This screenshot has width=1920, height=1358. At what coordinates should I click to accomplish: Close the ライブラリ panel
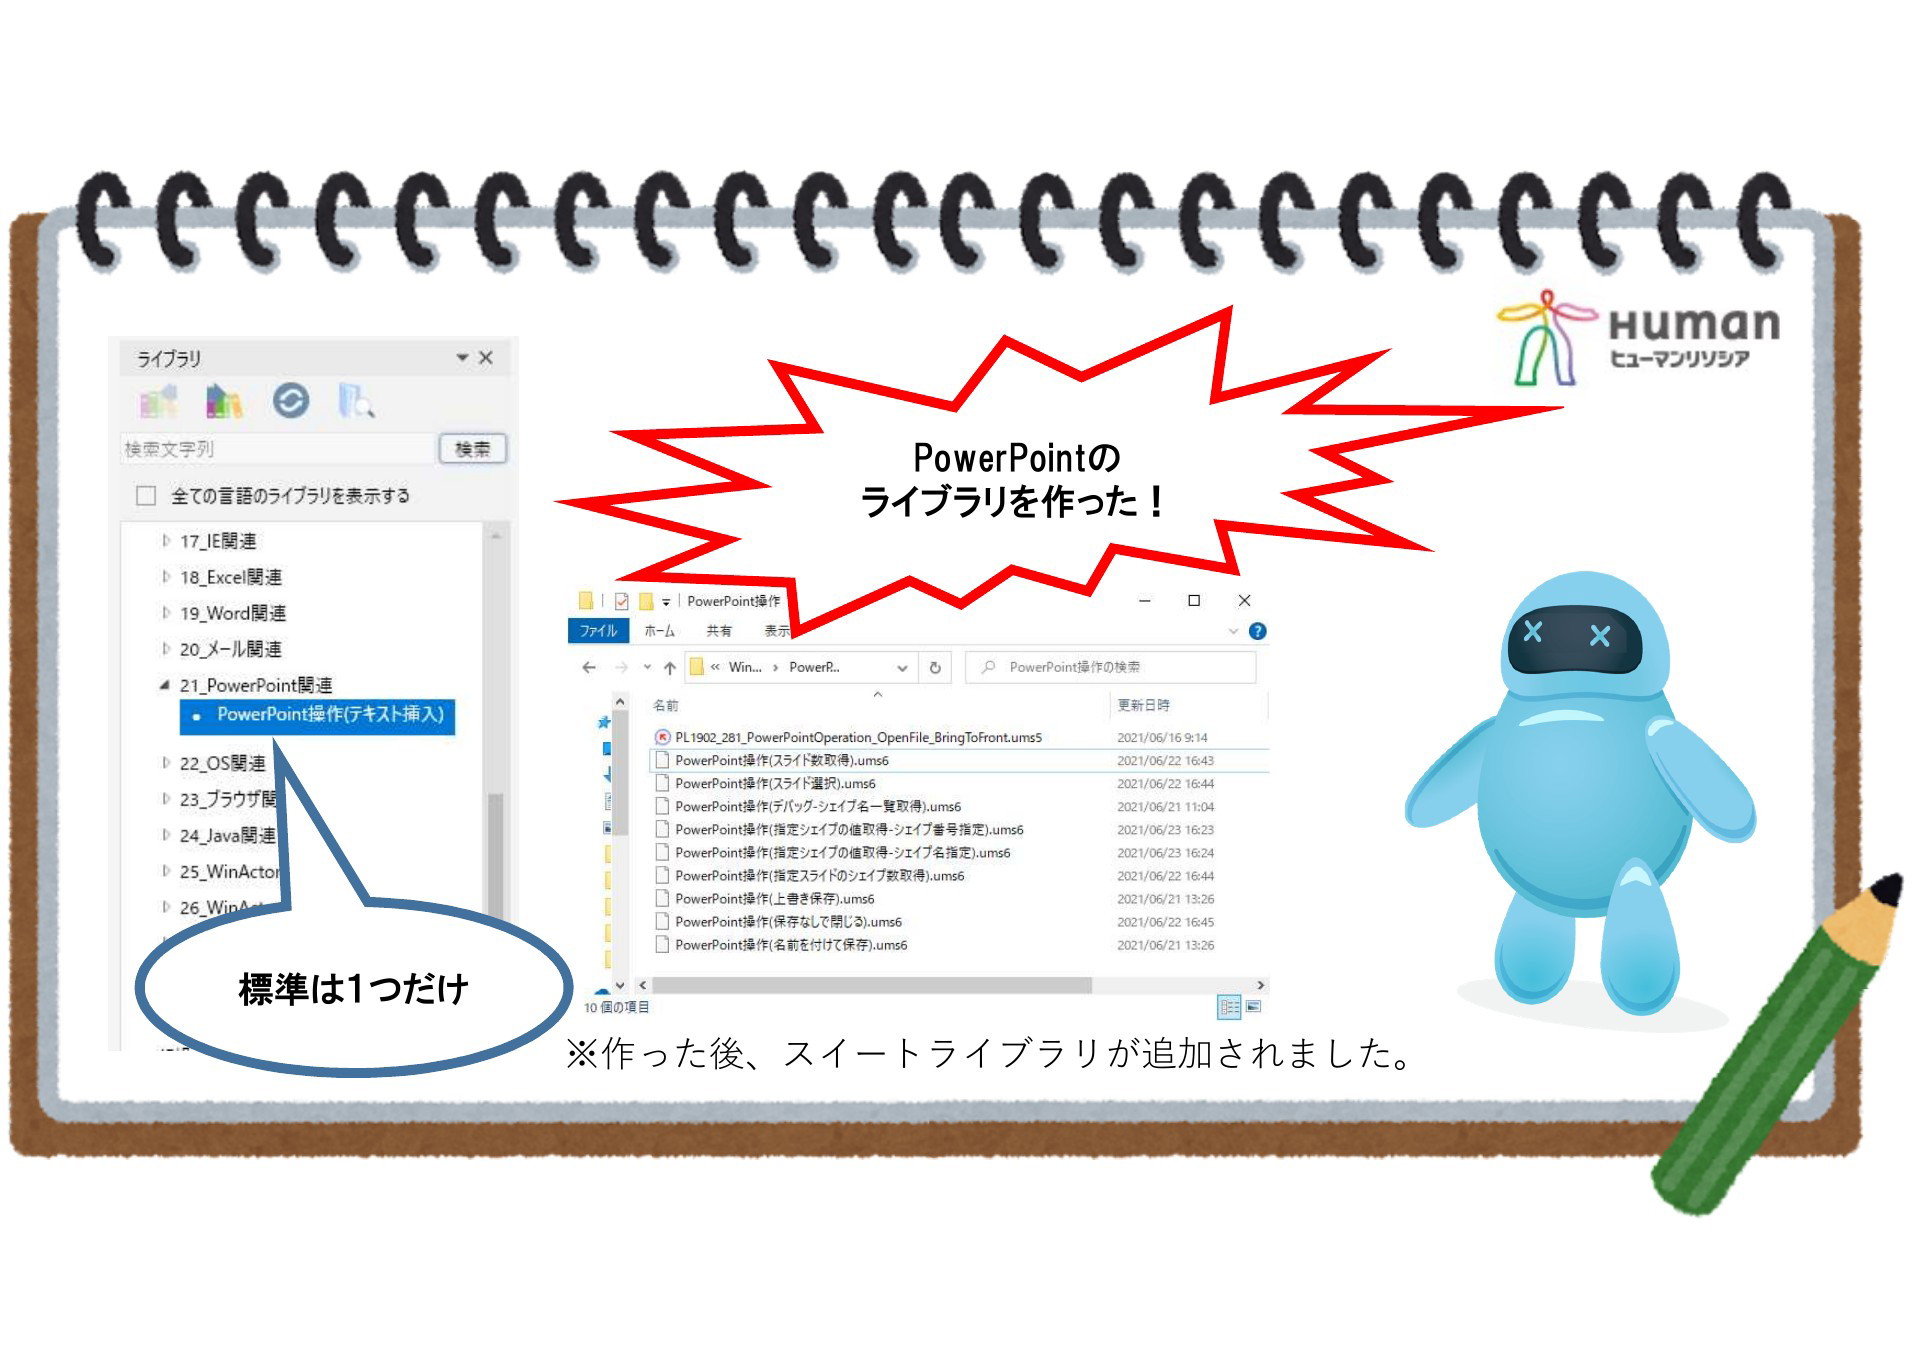[x=486, y=357]
